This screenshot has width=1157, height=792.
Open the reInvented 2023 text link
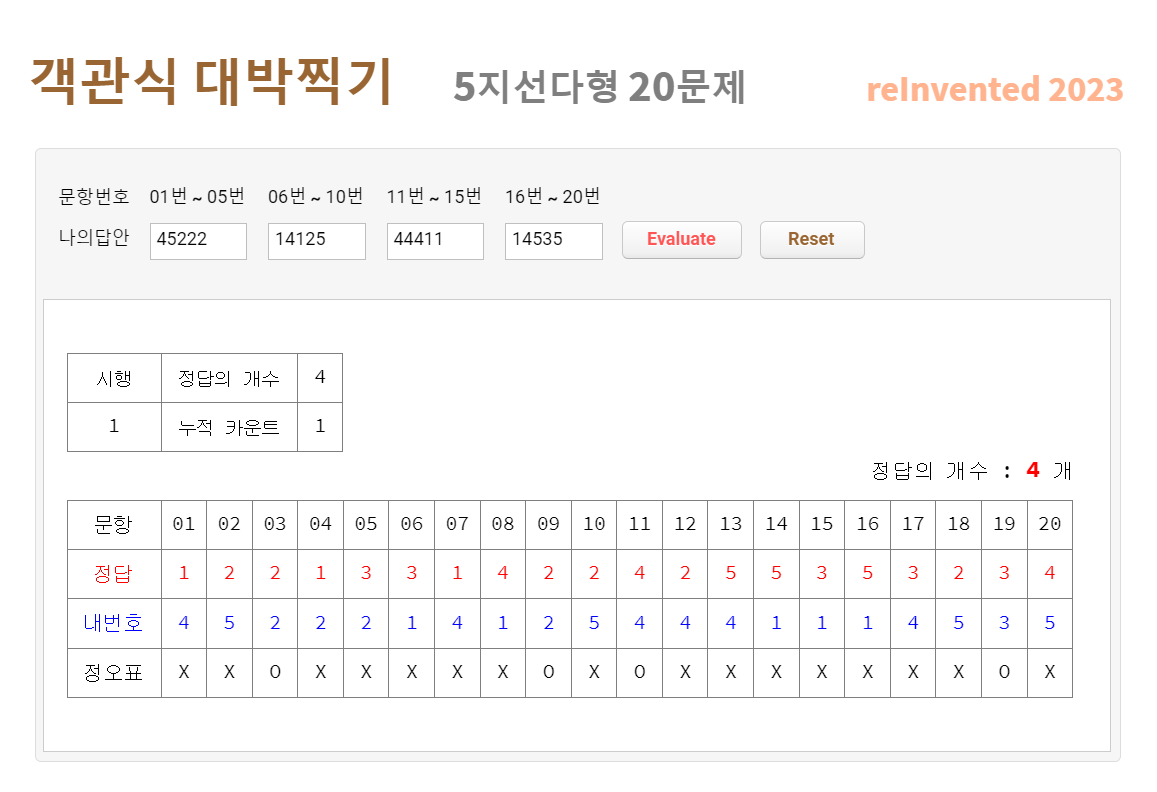(x=994, y=89)
